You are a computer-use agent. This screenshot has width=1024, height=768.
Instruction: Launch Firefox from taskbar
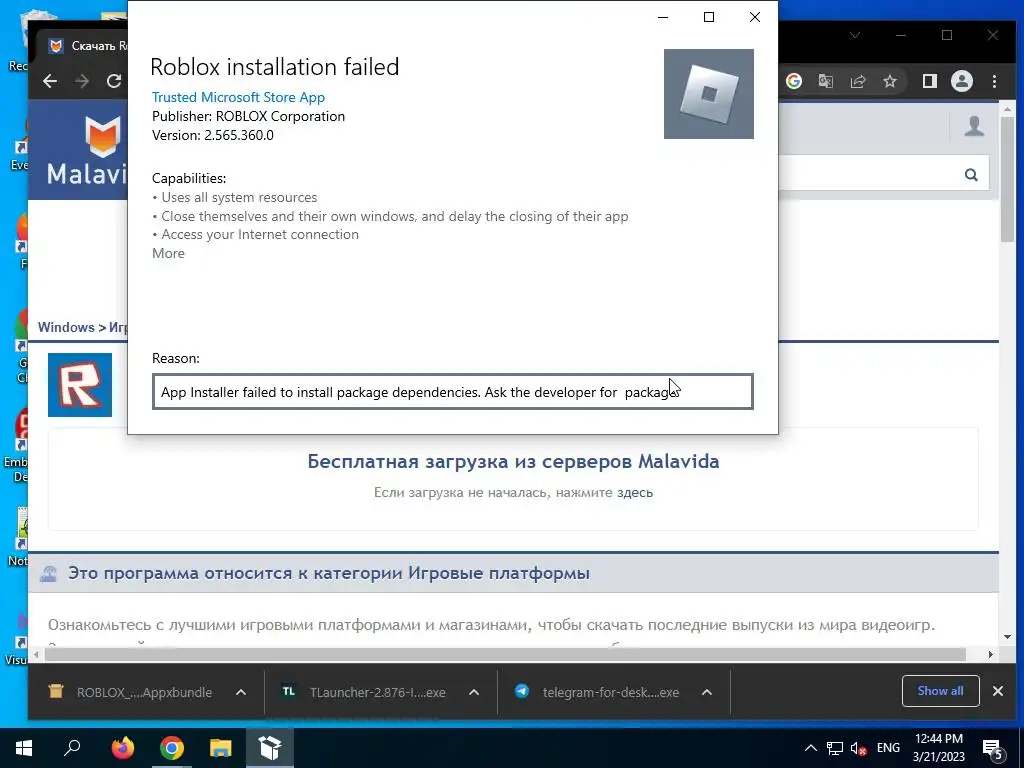[x=122, y=748]
